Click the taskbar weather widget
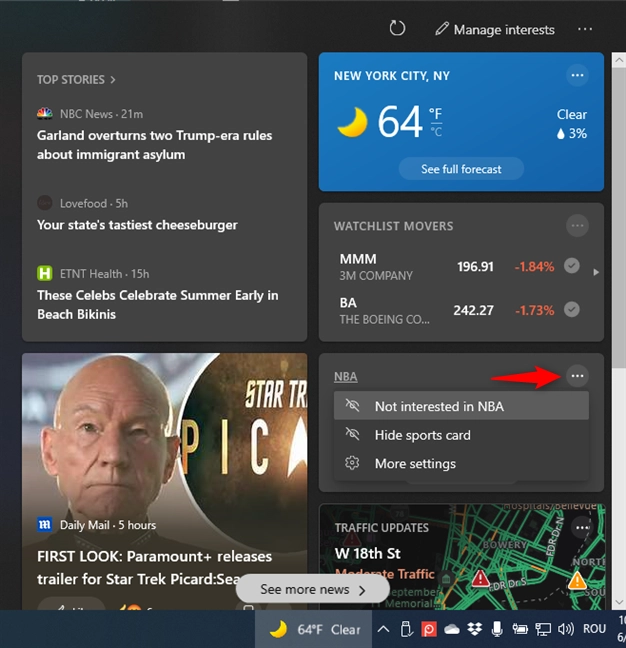Viewport: 626px width, 648px height. tap(314, 629)
